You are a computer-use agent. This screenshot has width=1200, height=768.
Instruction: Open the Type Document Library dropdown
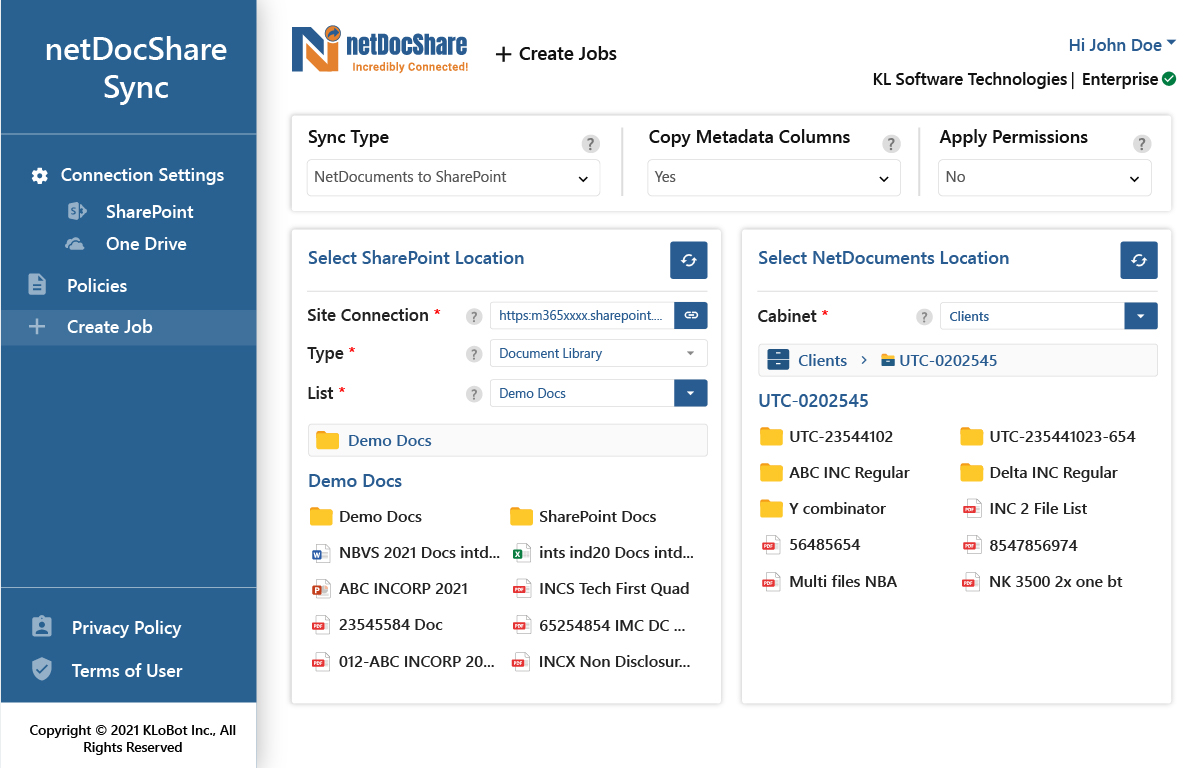coord(598,353)
